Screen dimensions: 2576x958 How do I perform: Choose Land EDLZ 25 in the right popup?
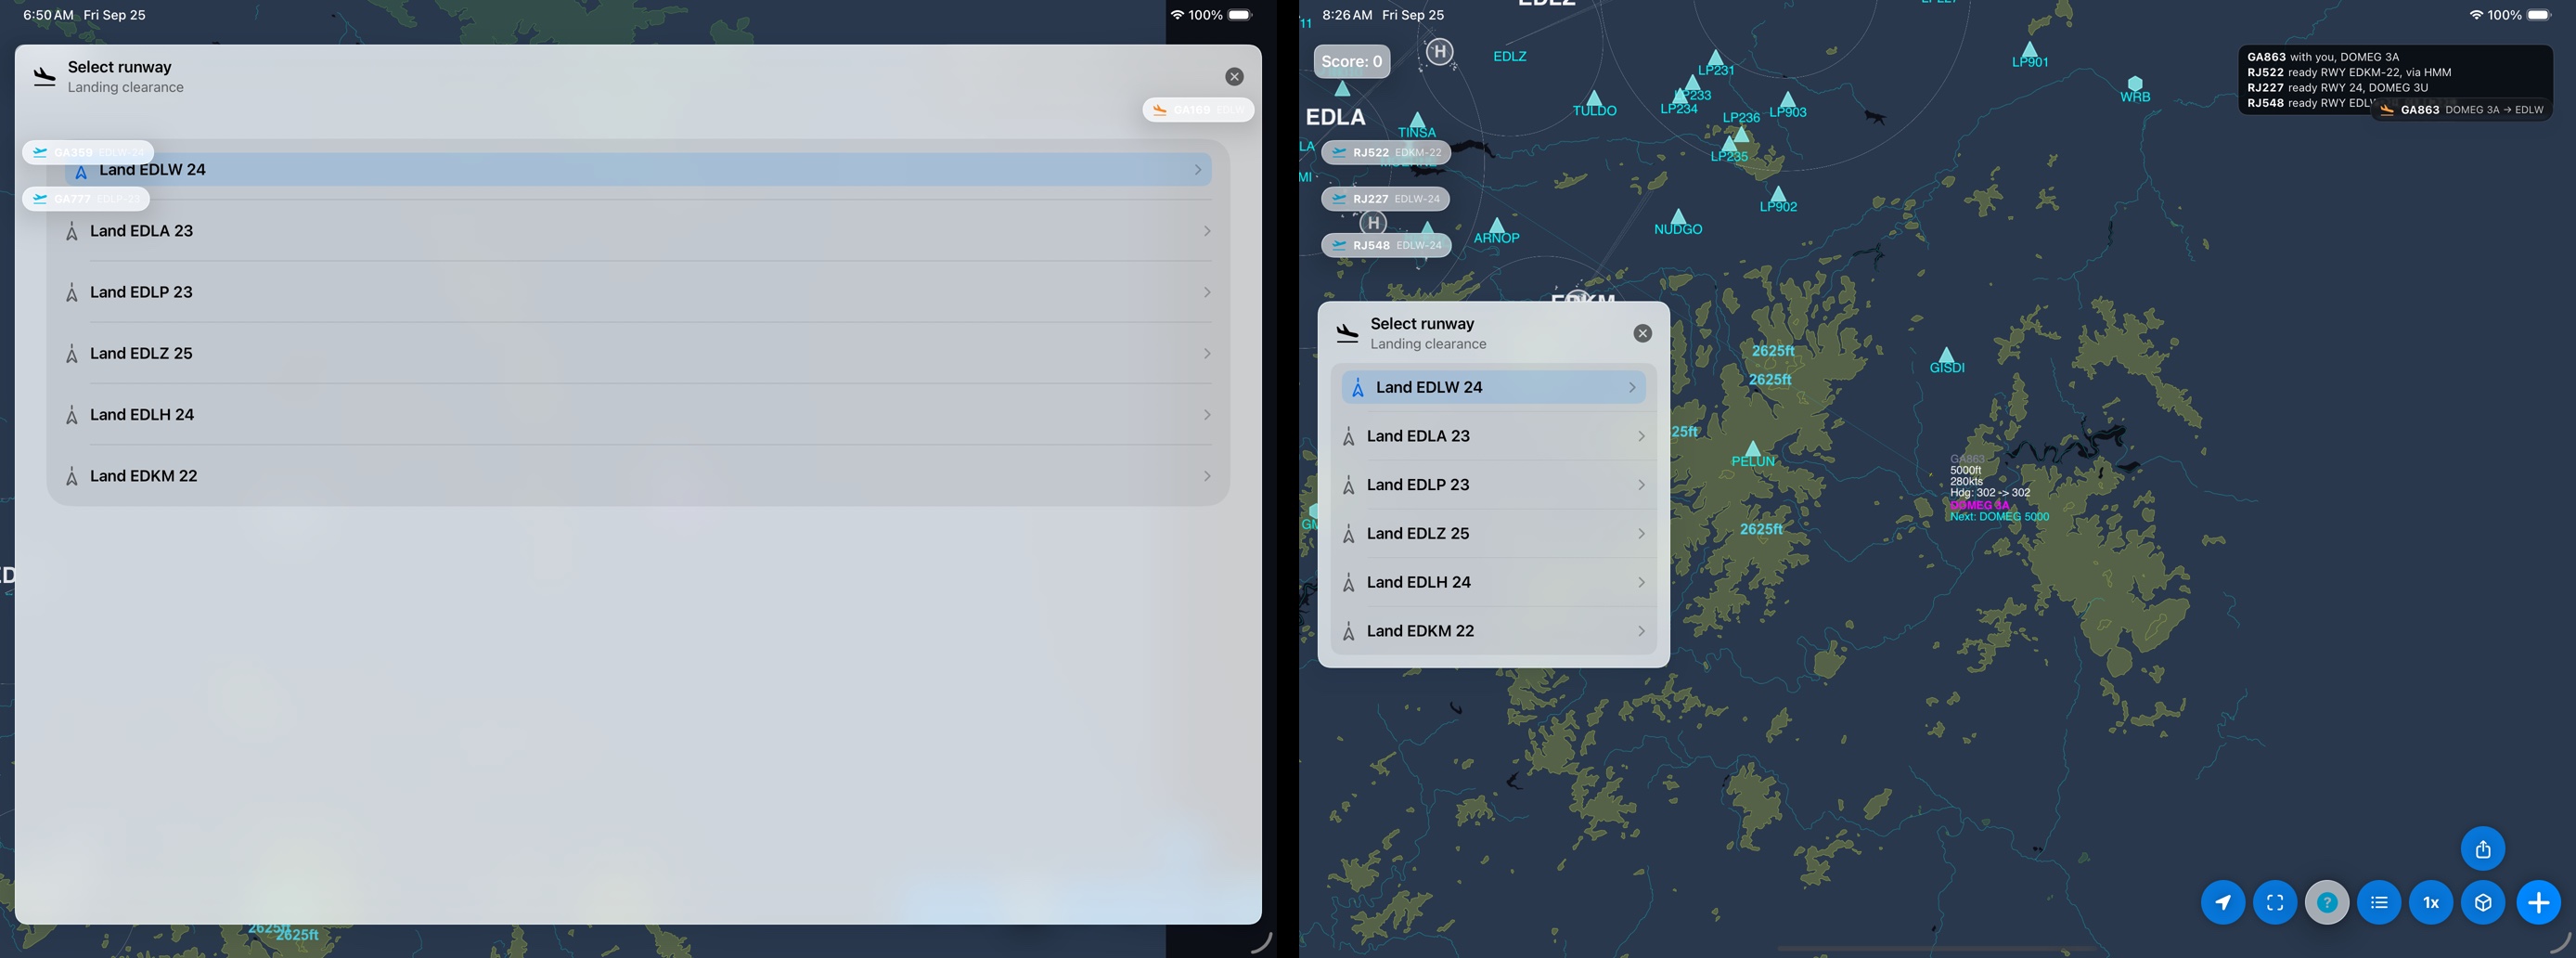pos(1494,534)
